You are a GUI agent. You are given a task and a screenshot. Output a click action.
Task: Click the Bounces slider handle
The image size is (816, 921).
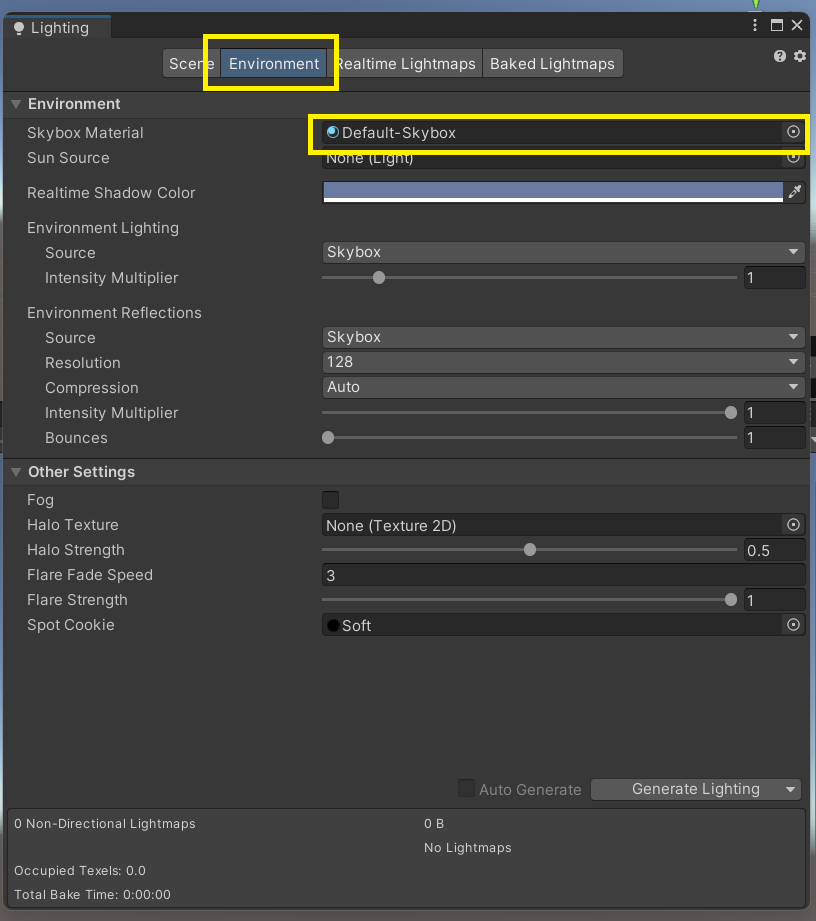(x=328, y=438)
